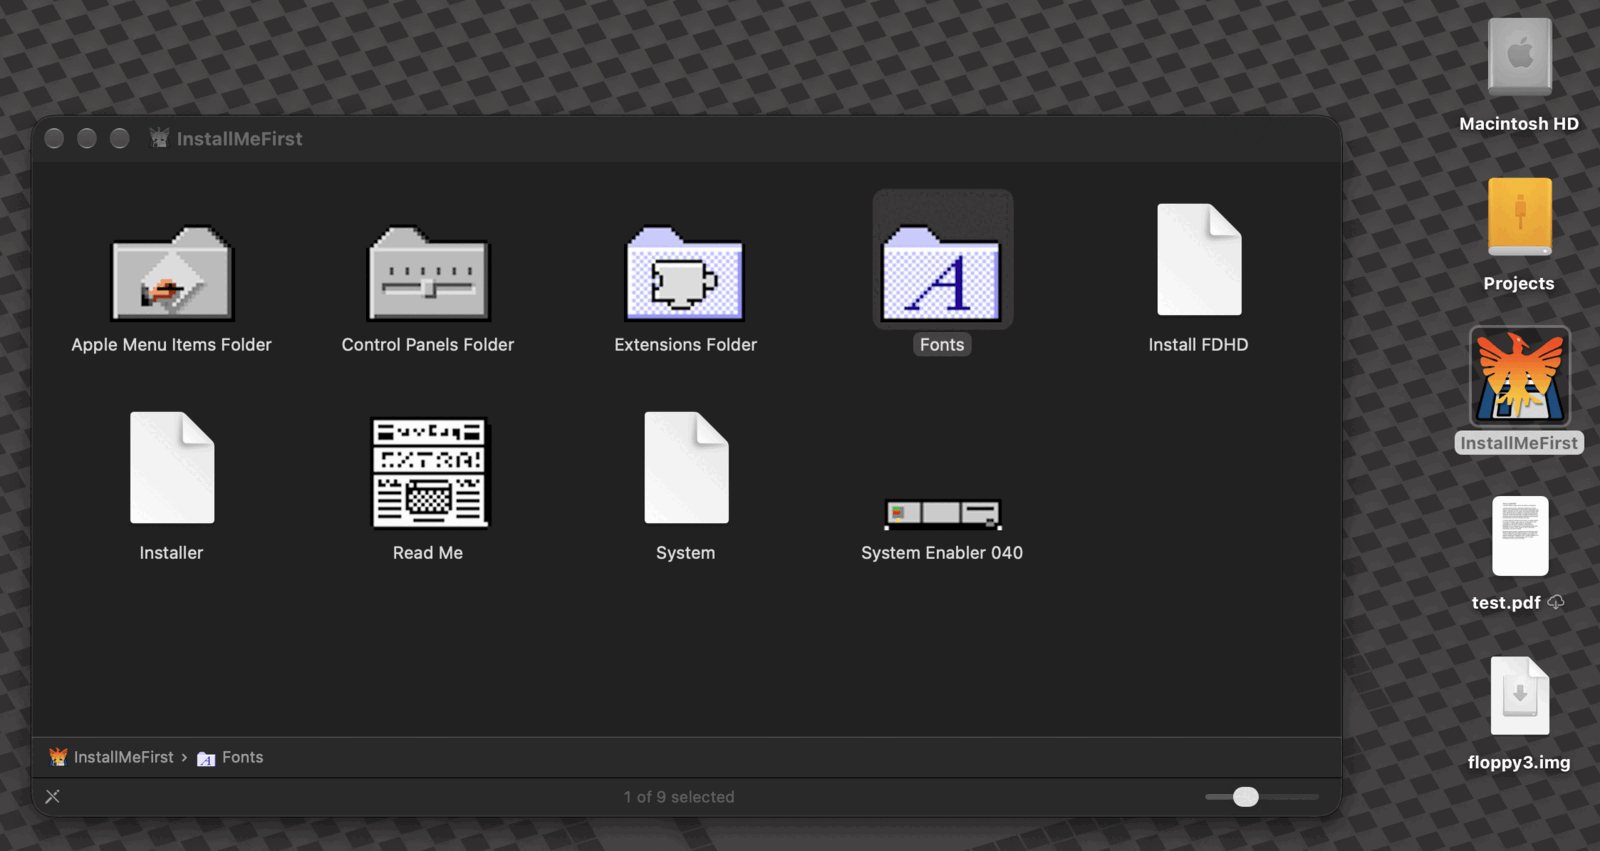Image resolution: width=1600 pixels, height=851 pixels.
Task: Select test.pdf on the desktop
Action: (1520, 537)
